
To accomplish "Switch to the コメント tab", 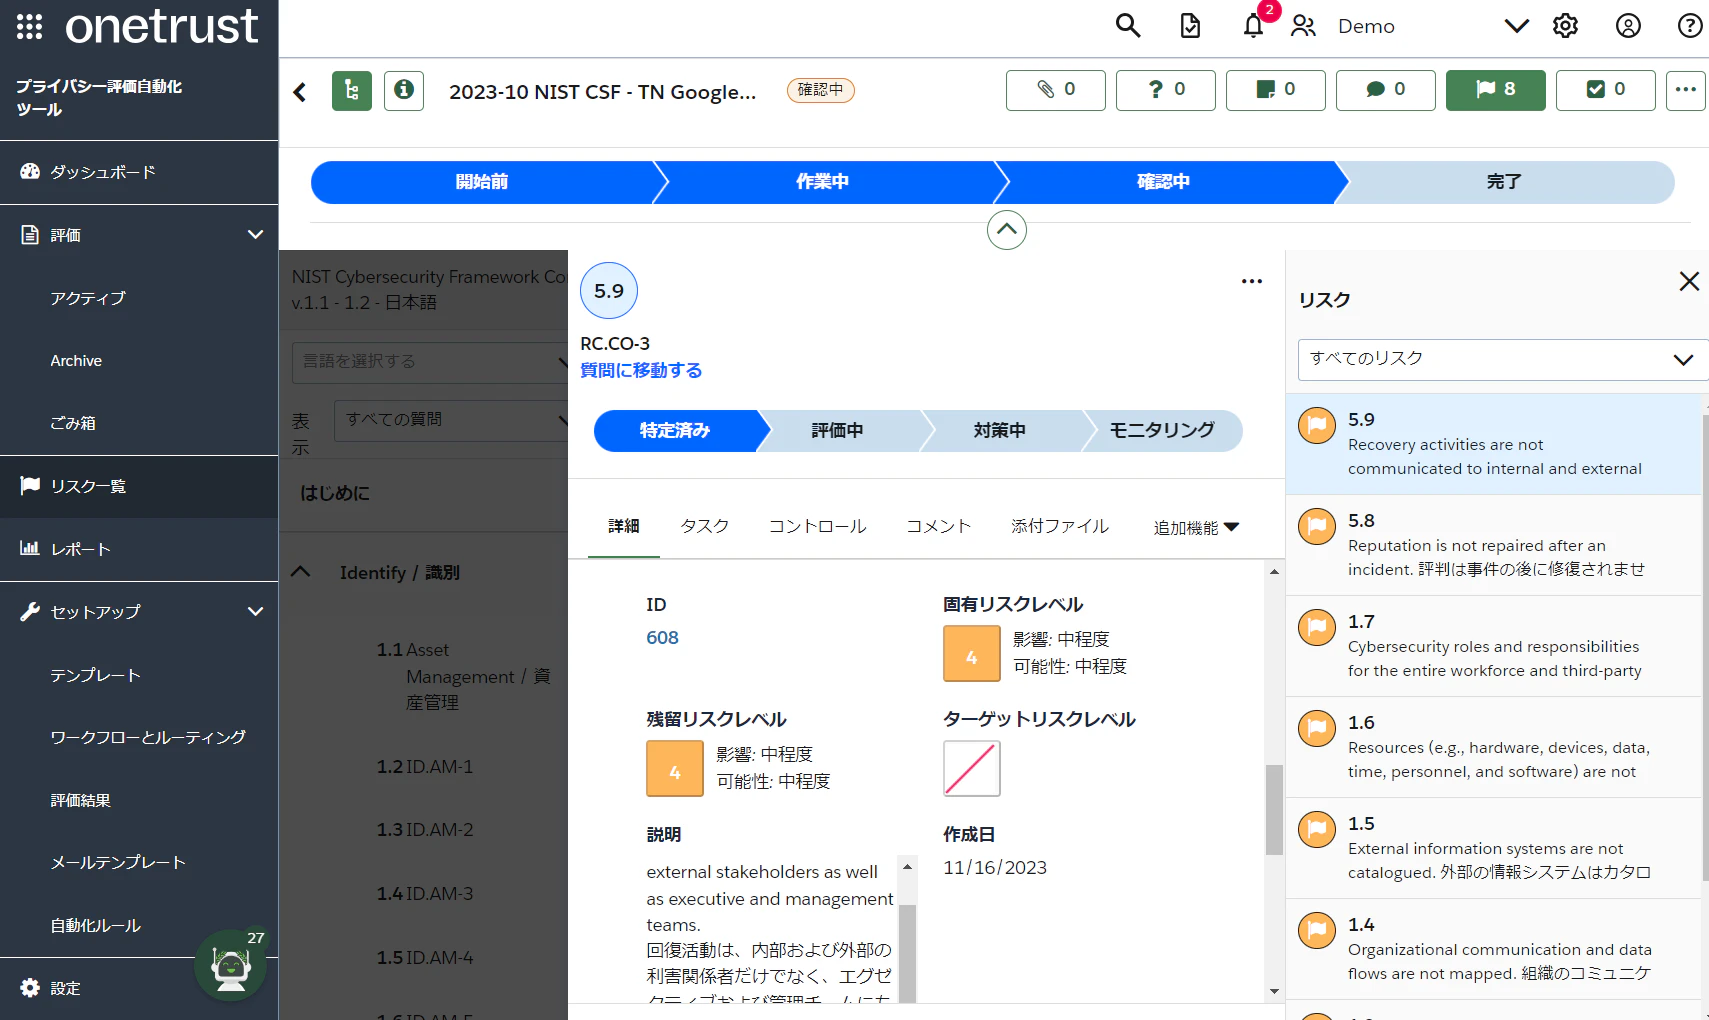I will coord(939,526).
